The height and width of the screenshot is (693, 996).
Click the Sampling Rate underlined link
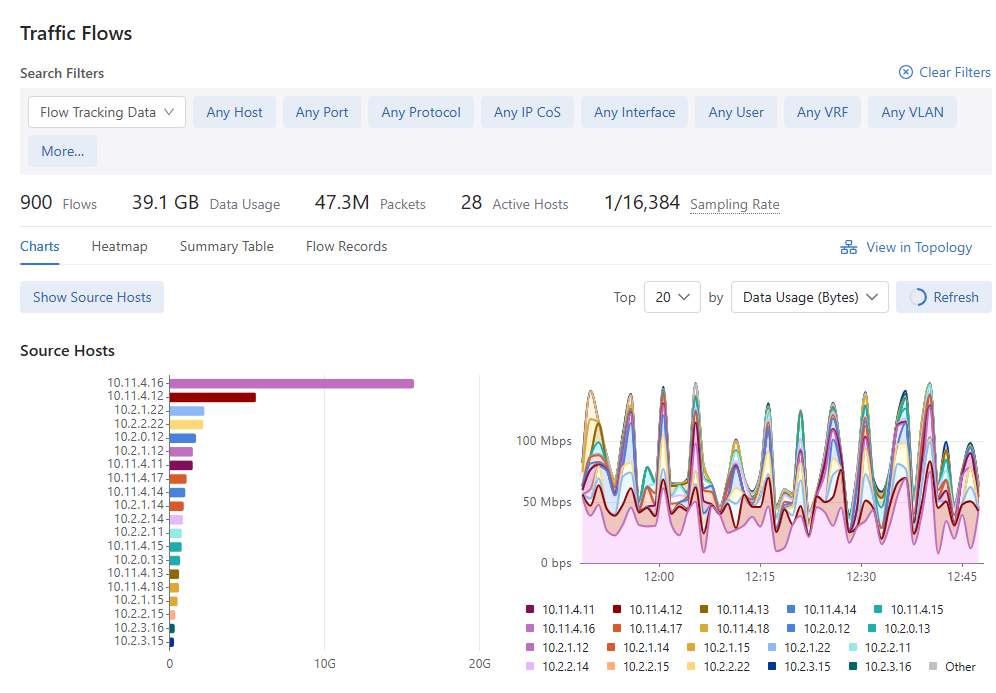pos(735,205)
